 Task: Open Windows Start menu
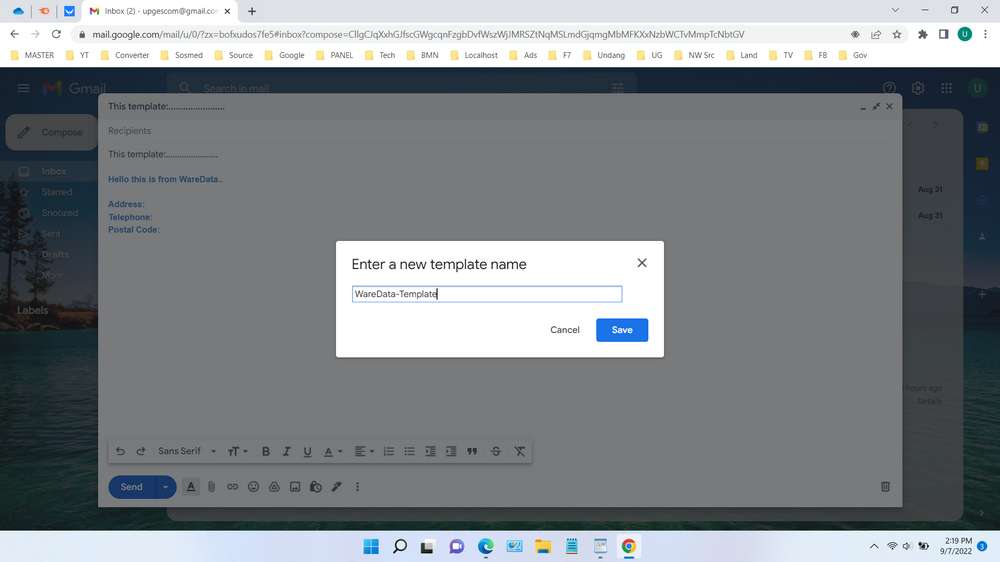pos(371,547)
